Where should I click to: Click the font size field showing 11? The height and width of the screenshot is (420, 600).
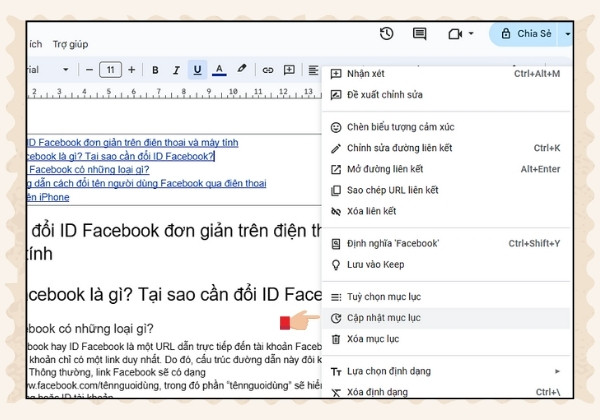pos(110,70)
